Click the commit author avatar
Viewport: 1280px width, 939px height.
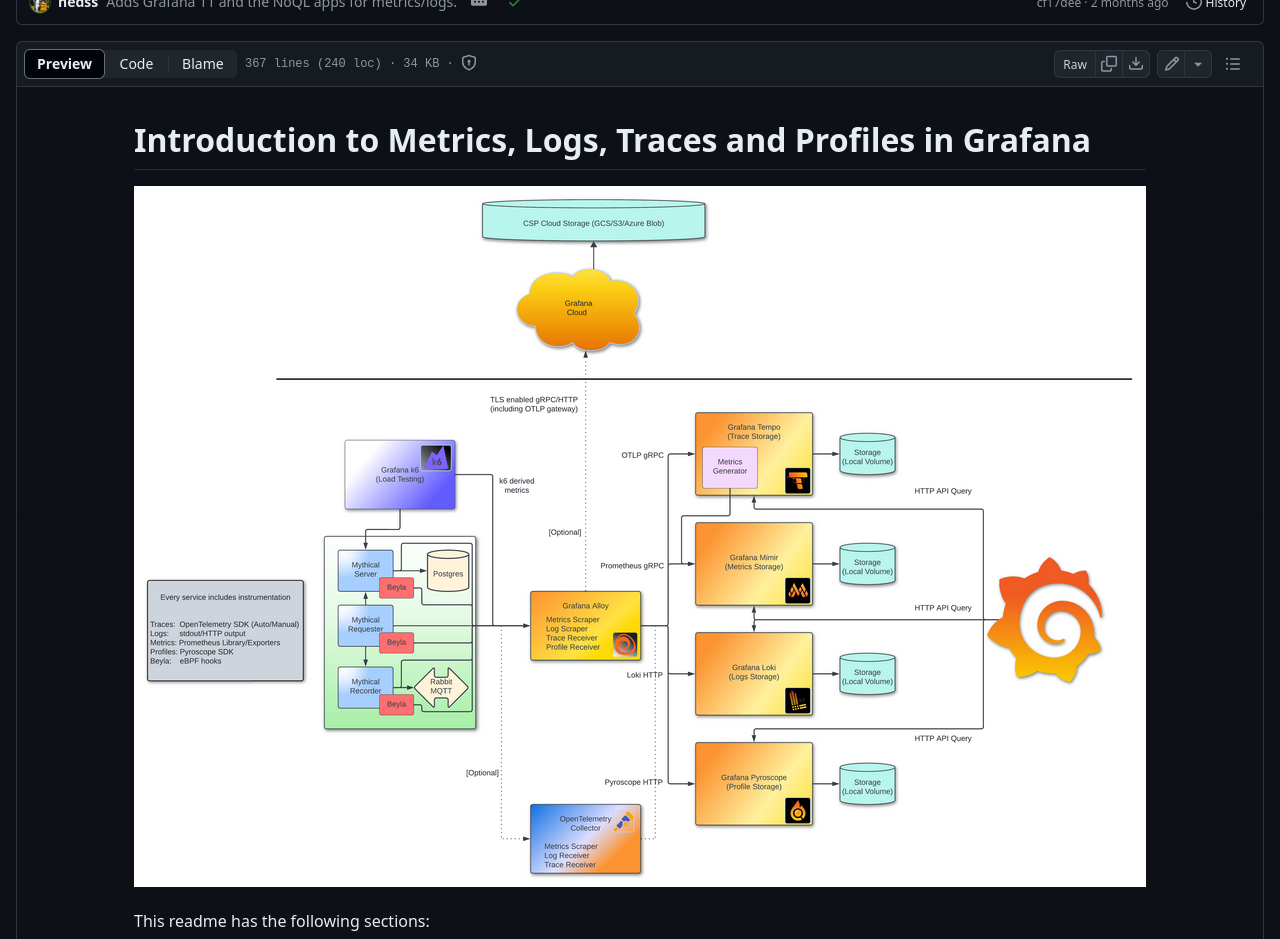coord(40,4)
